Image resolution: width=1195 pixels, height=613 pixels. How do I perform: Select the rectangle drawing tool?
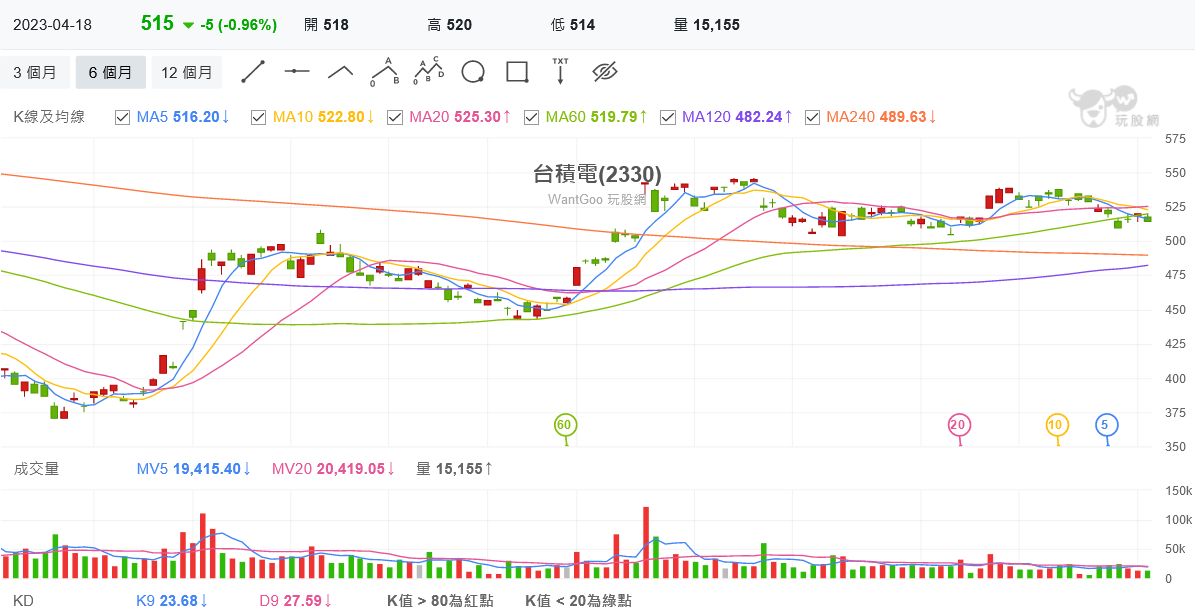pos(517,72)
